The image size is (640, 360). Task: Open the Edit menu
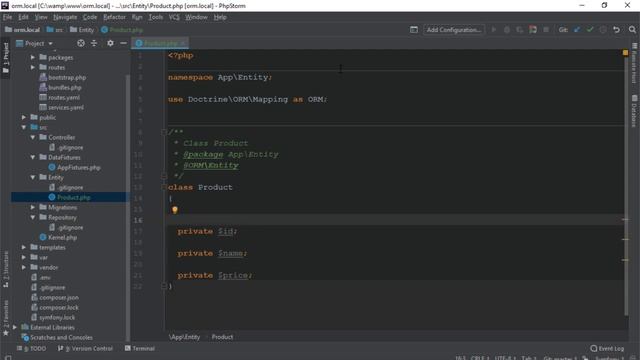23,17
